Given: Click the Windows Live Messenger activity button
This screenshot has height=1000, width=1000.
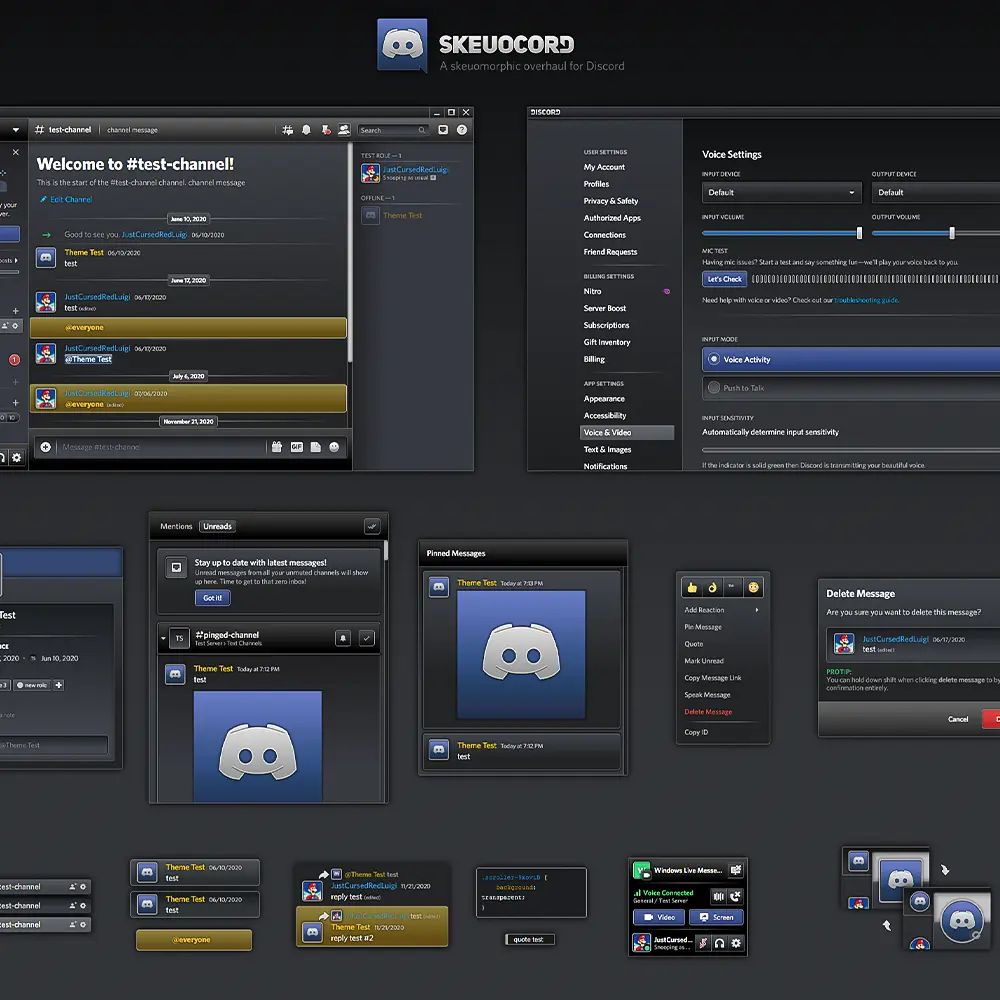Looking at the screenshot, I should pyautogui.click(x=735, y=870).
